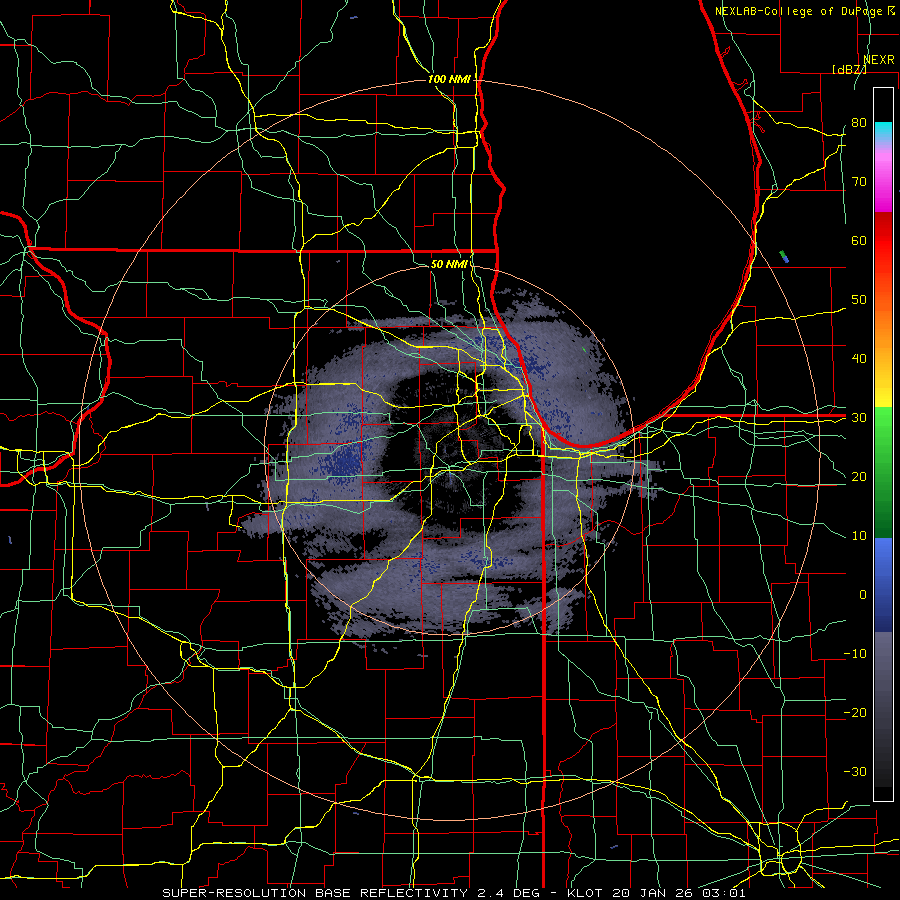Click the 70 value on the dBZ scale
900x900 pixels.
pyautogui.click(x=859, y=181)
